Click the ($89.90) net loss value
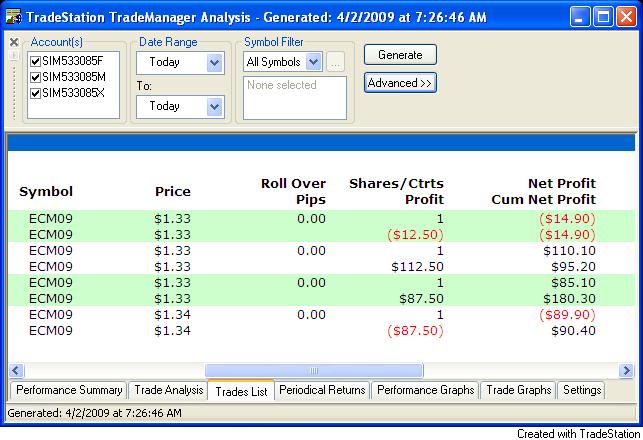Viewport: 643px width, 440px height. [568, 315]
